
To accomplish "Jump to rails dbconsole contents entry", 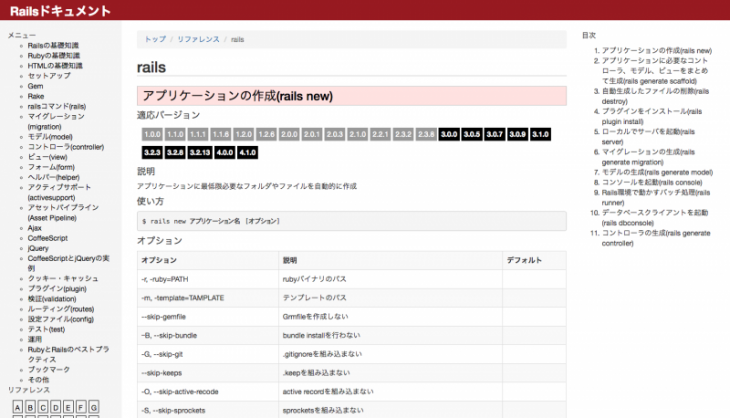I will pos(655,217).
